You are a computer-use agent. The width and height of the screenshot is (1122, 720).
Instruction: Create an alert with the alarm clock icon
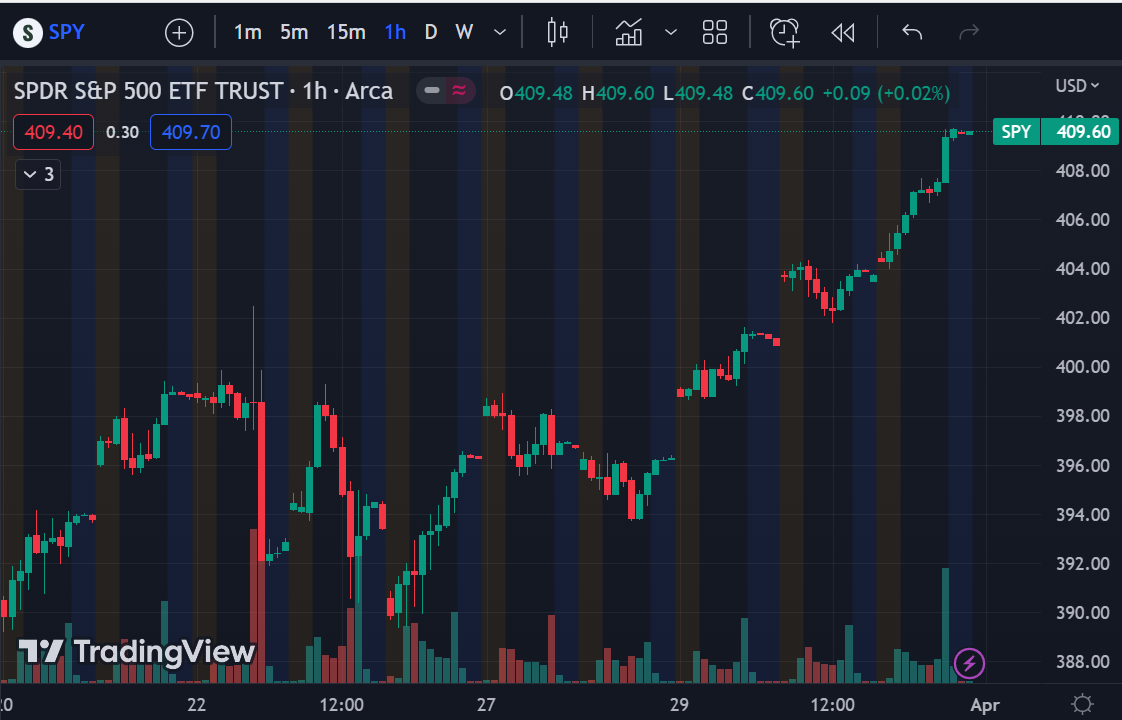click(784, 32)
